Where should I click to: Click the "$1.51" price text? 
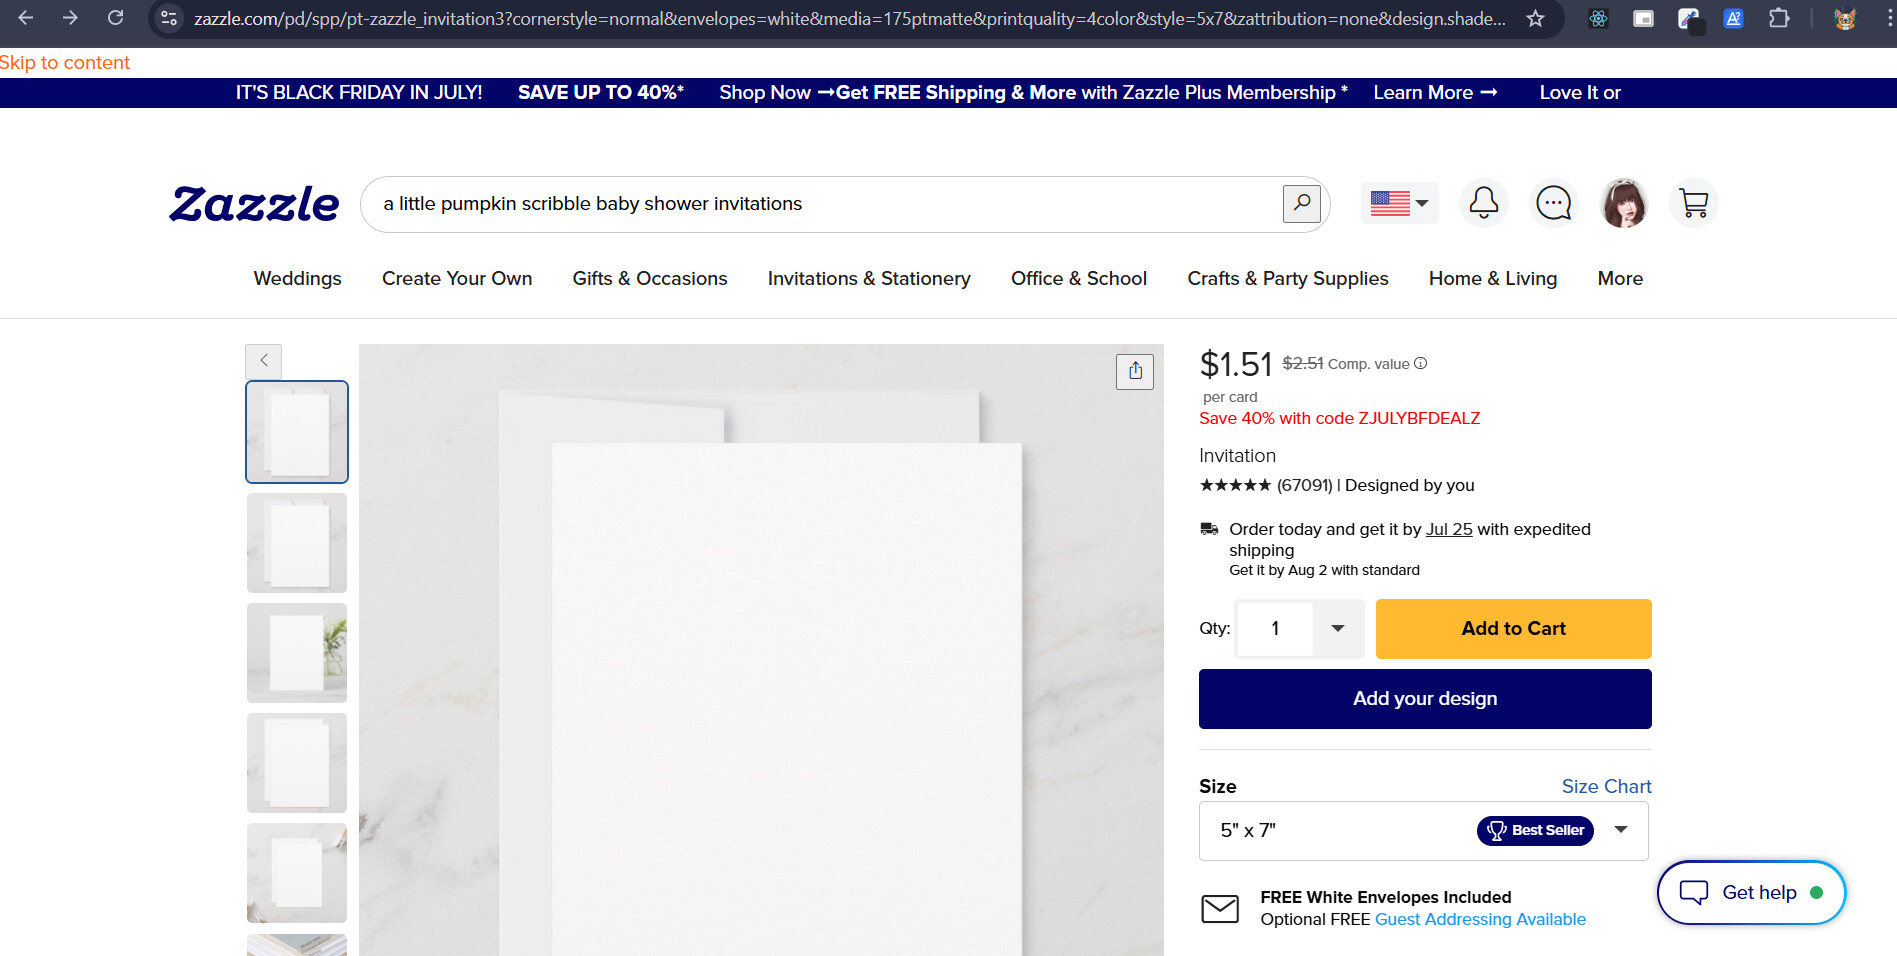tap(1236, 364)
